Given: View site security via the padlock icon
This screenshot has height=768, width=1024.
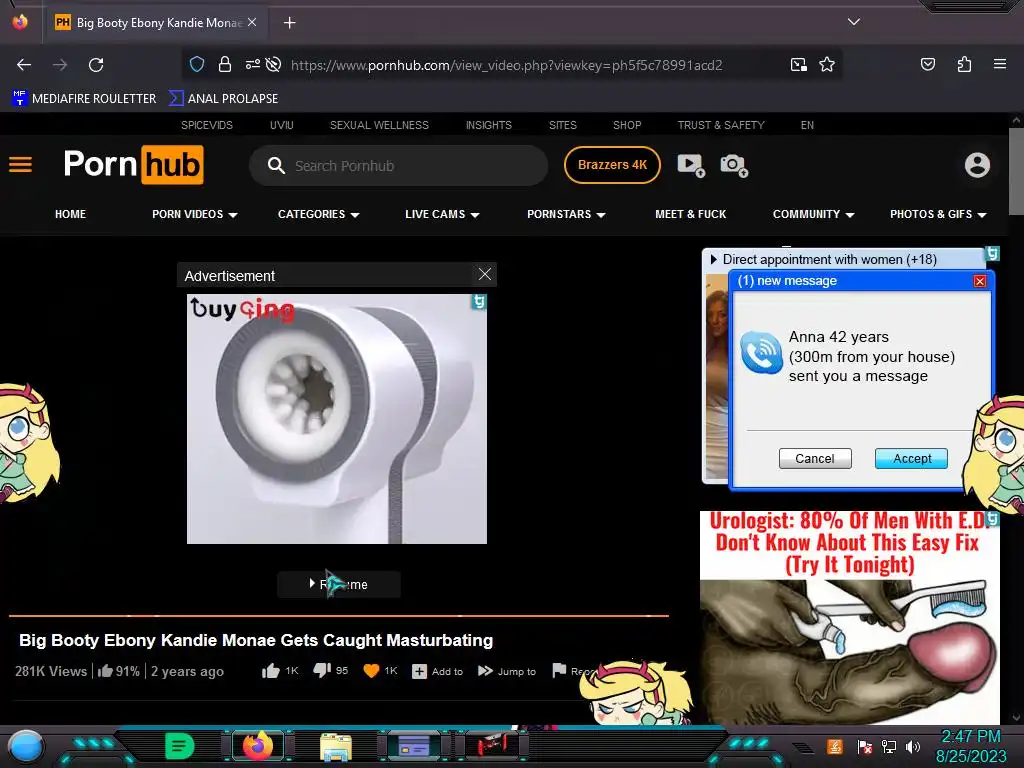Looking at the screenshot, I should coord(225,65).
